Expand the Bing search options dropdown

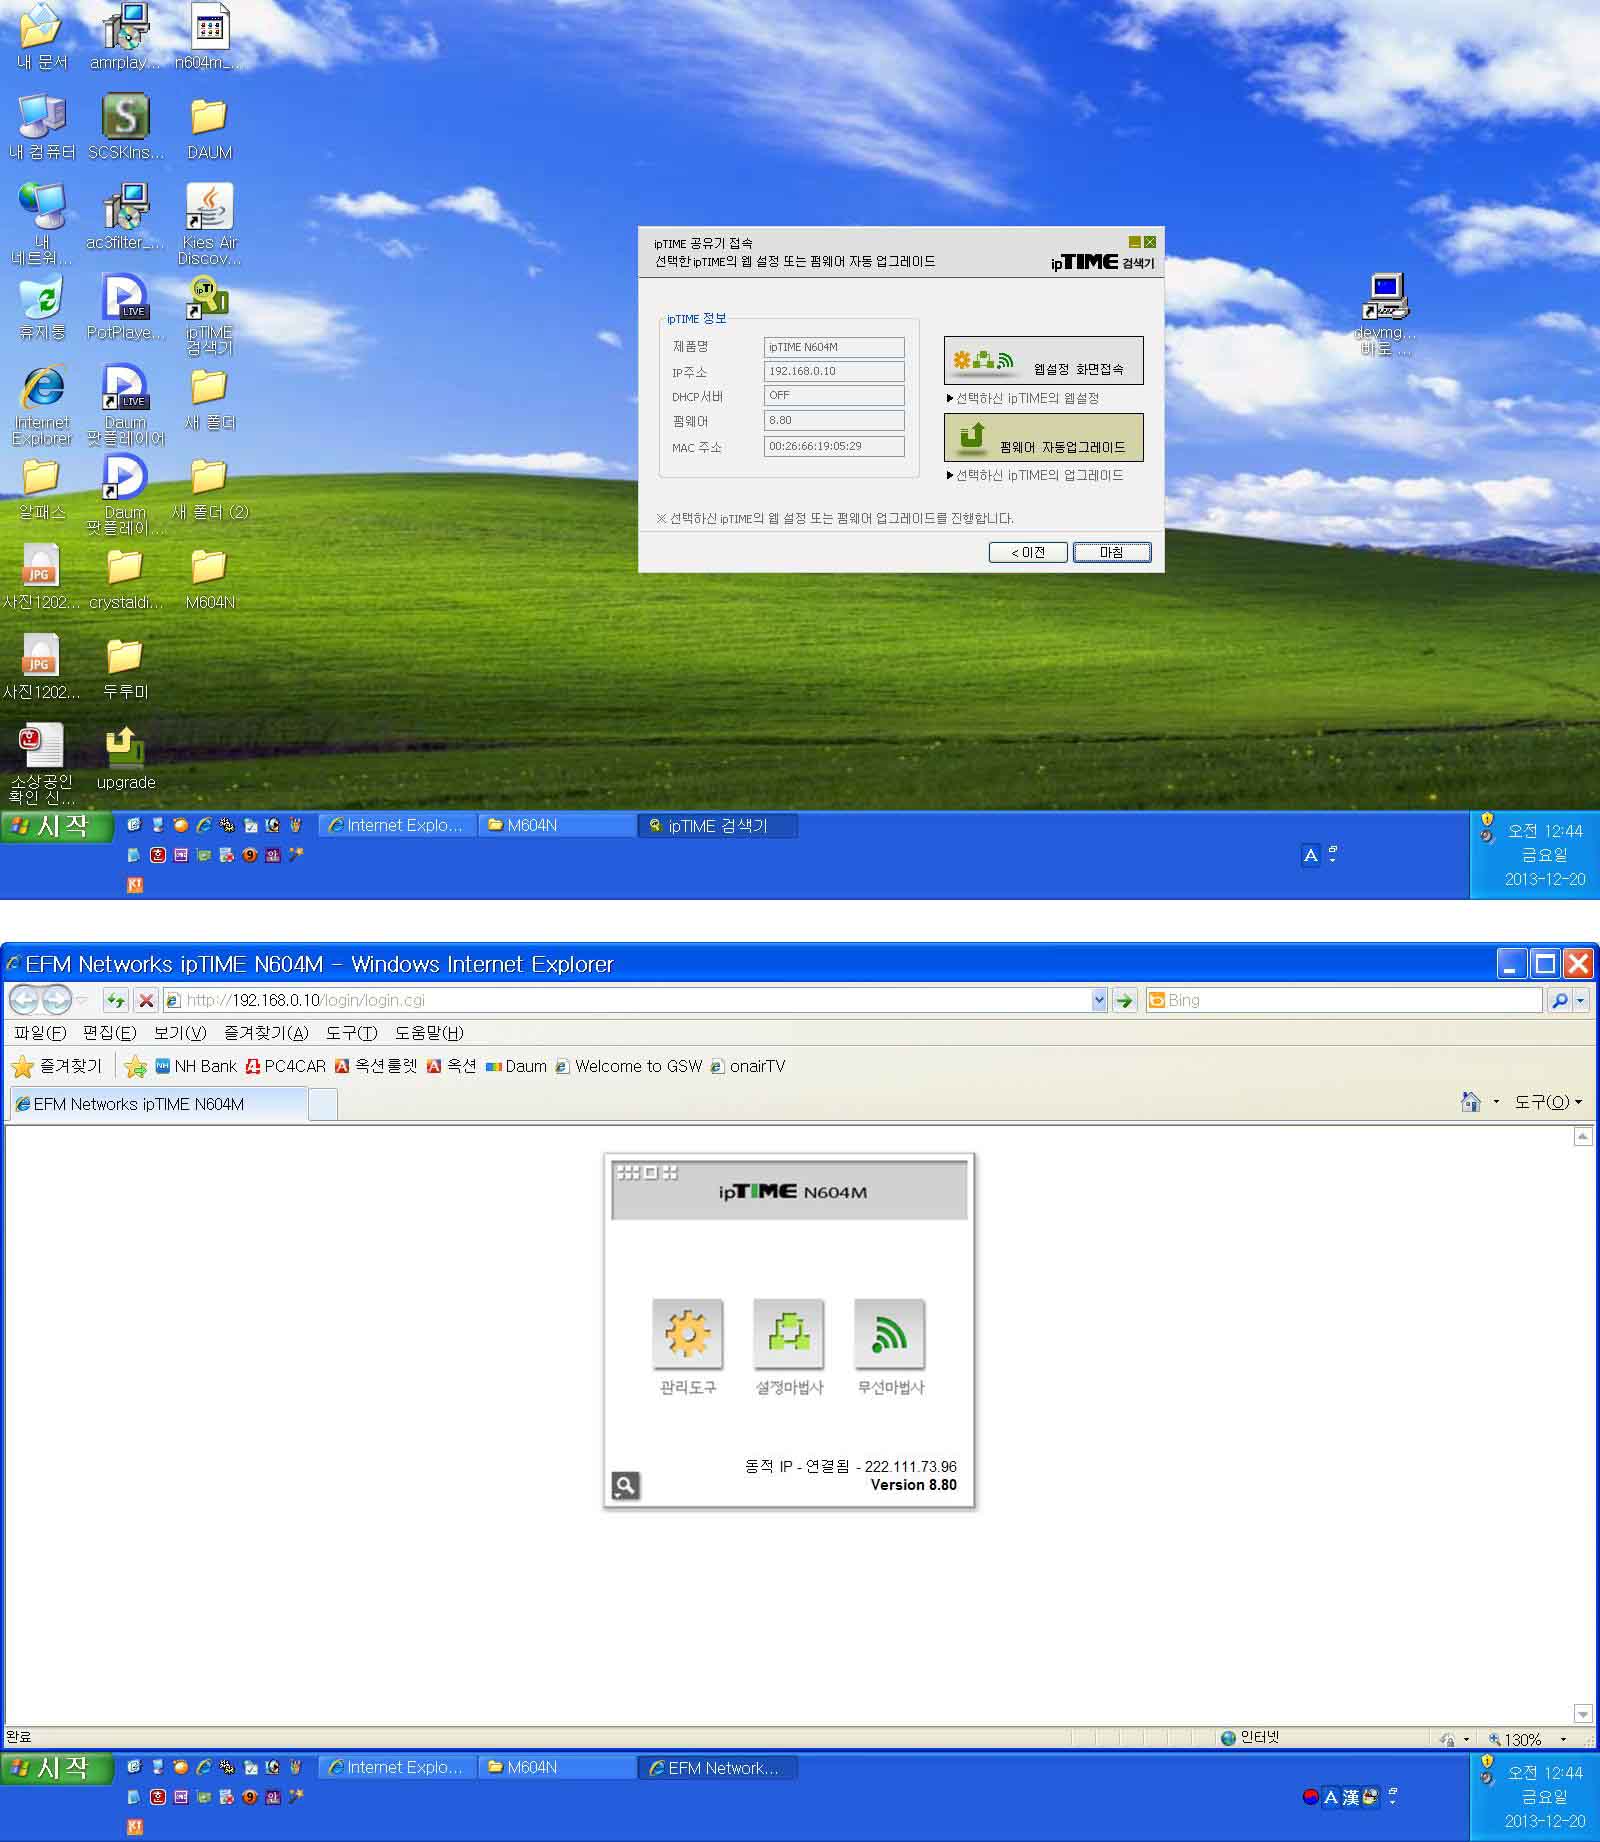click(1581, 1000)
